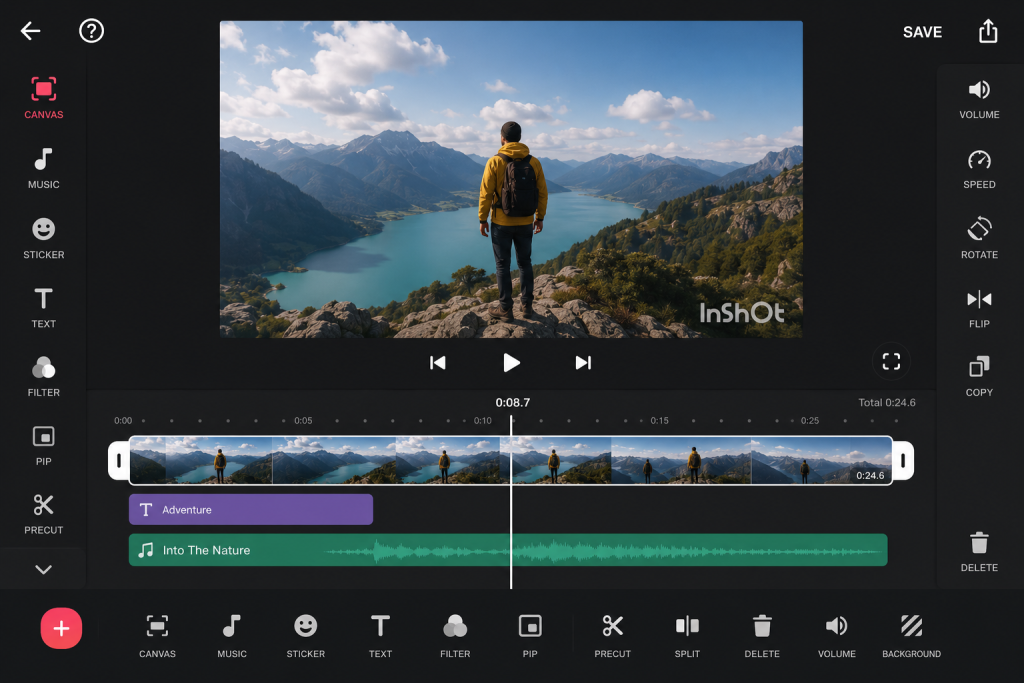Open the Speed control
This screenshot has width=1024, height=683.
click(979, 169)
